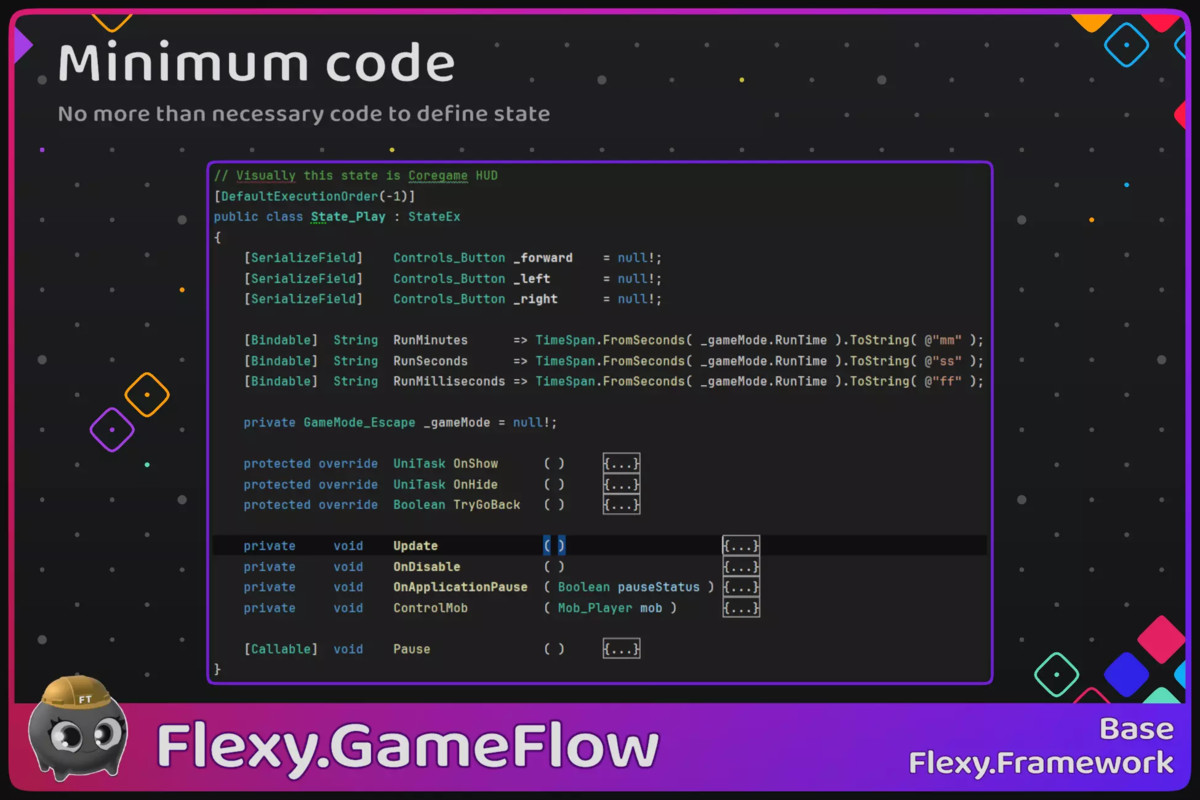The height and width of the screenshot is (800, 1200).
Task: Click the @"ff" format string
Action: pos(943,381)
